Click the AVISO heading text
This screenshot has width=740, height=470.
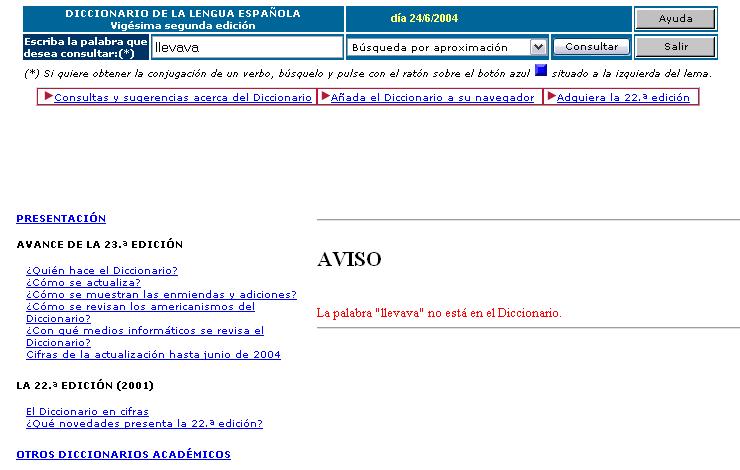(x=349, y=259)
